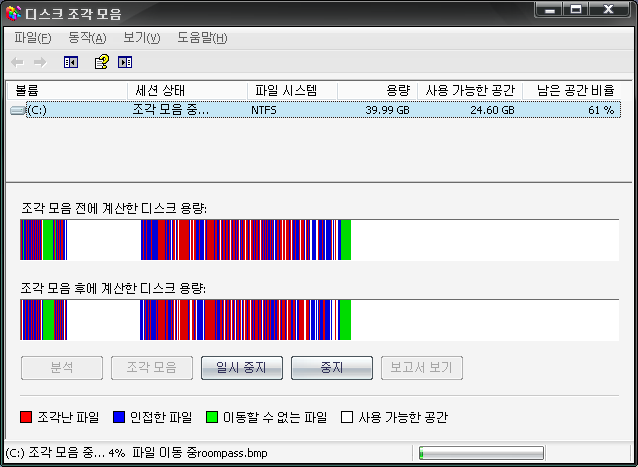Sort by the 볼륨 column header
The image size is (638, 467).
pos(66,90)
